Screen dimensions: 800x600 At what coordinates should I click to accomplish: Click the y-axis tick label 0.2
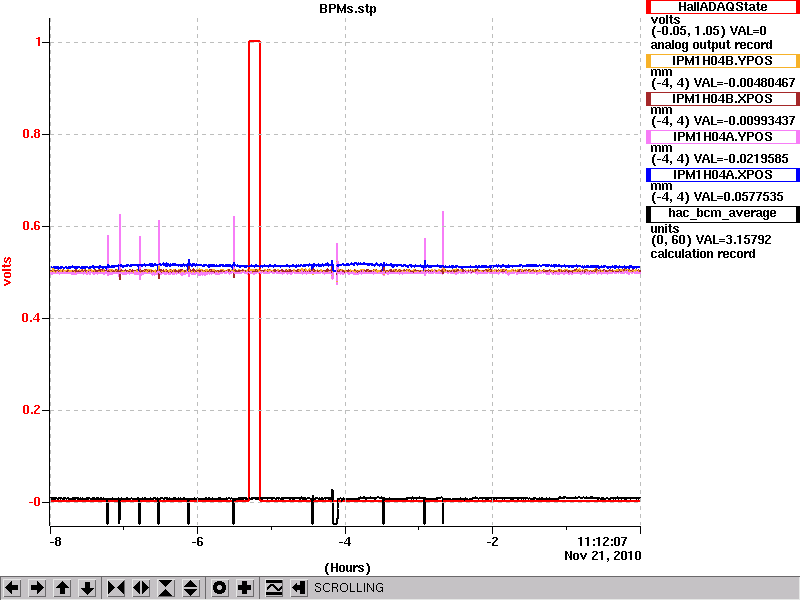(32, 410)
